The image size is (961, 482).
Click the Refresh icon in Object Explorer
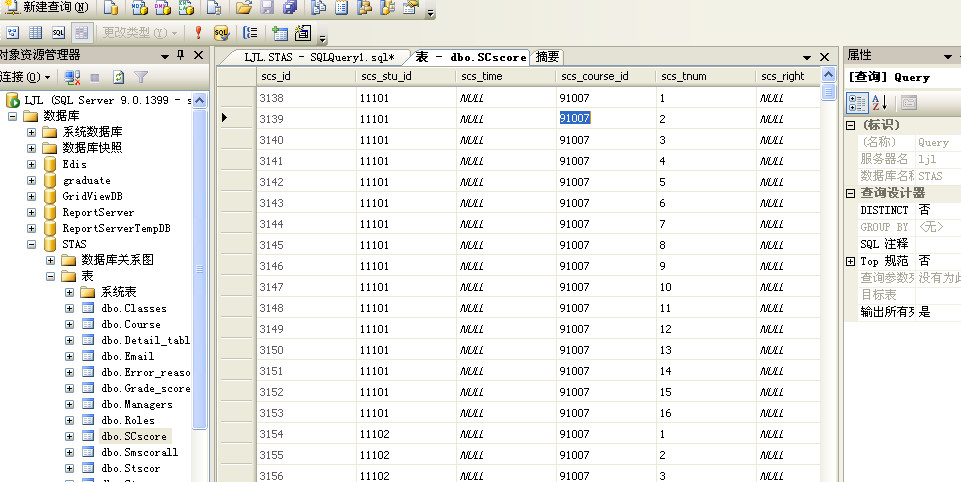click(x=118, y=76)
